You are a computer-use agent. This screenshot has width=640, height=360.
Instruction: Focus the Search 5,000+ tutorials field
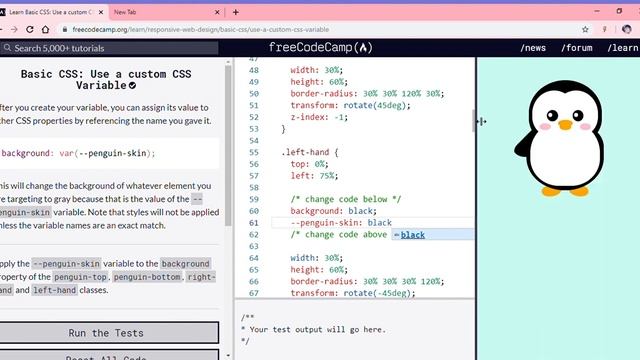109,48
